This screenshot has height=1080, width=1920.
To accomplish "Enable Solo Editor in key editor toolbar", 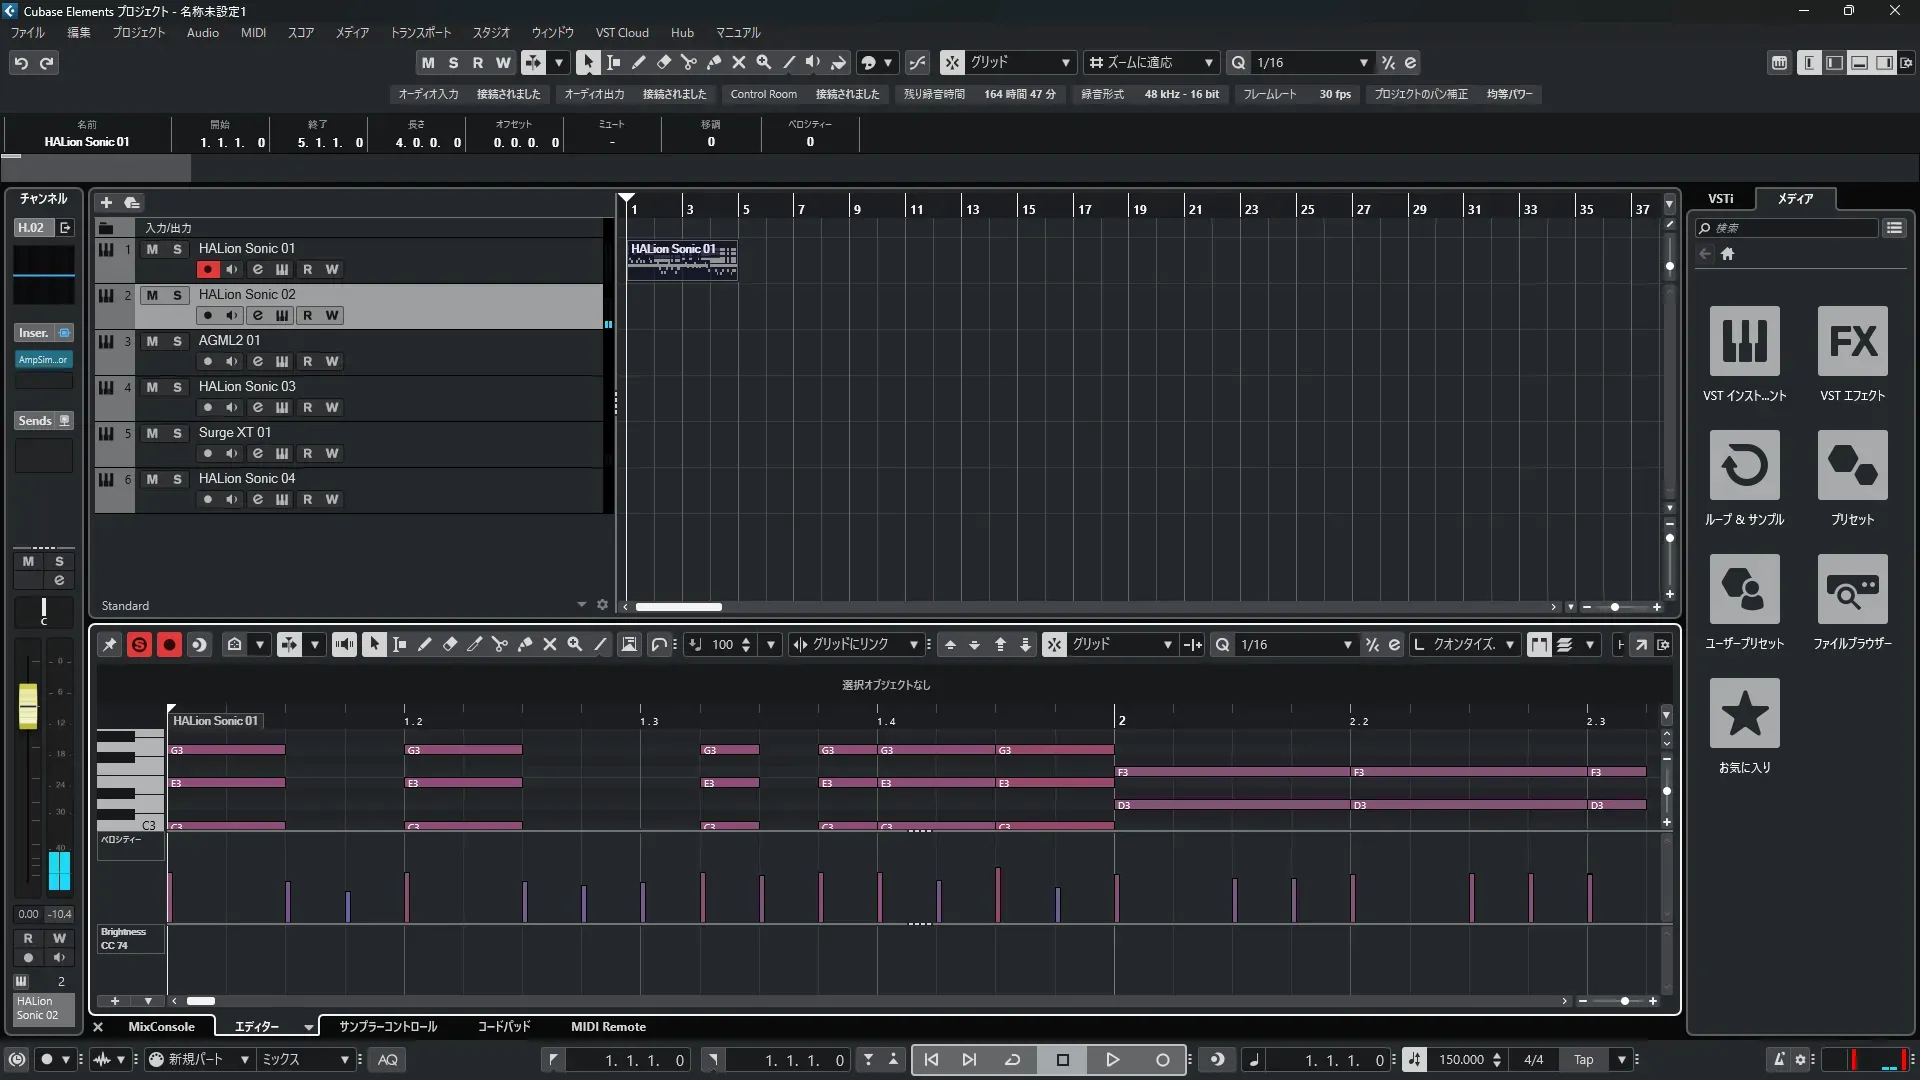I will 139,645.
